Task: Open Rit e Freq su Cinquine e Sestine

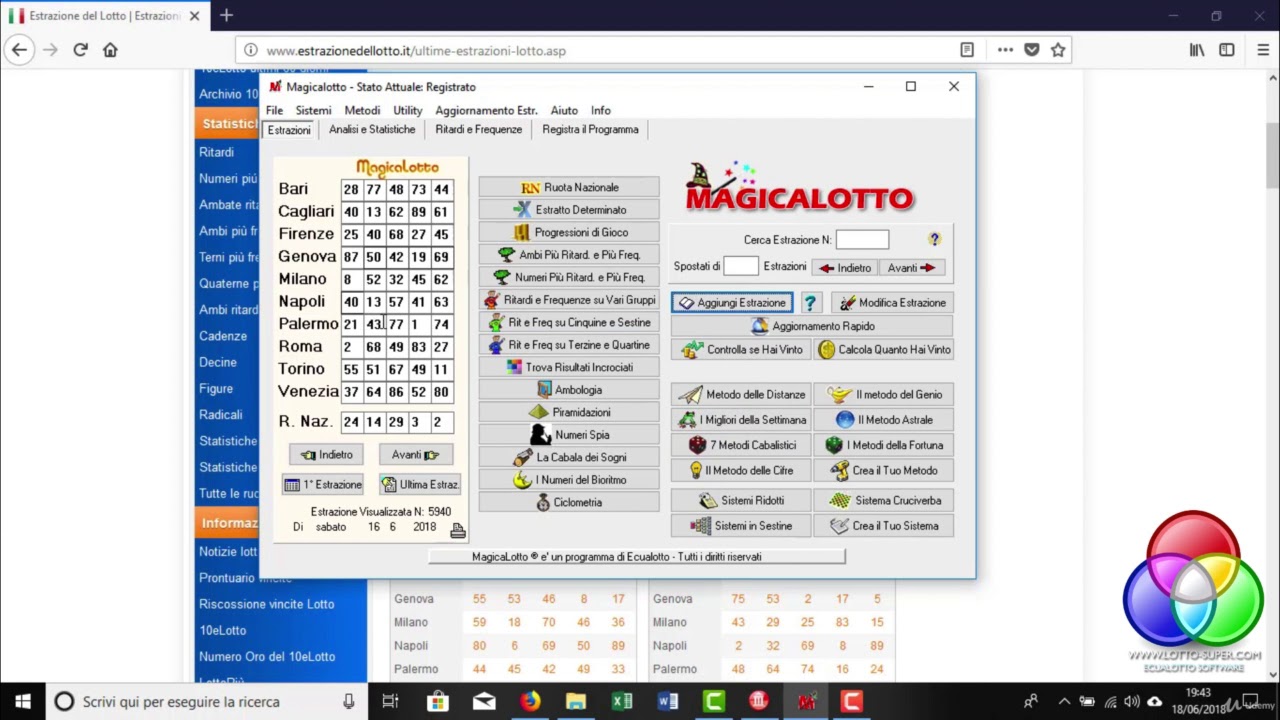Action: click(x=569, y=322)
